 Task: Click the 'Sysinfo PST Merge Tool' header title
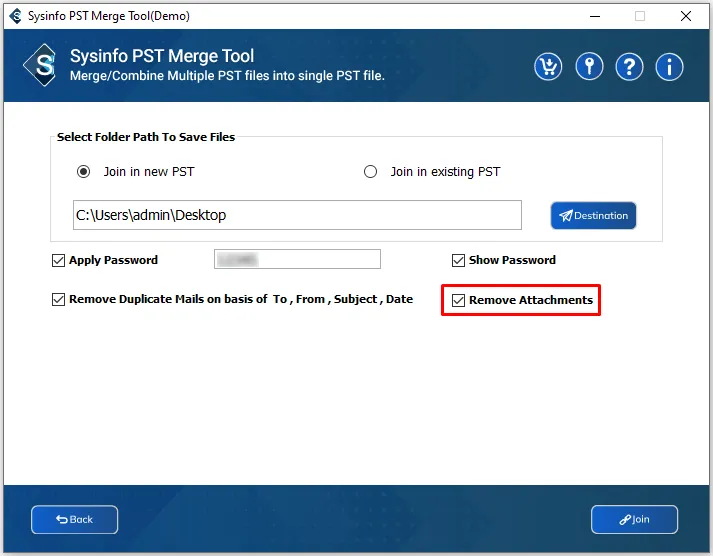(162, 56)
